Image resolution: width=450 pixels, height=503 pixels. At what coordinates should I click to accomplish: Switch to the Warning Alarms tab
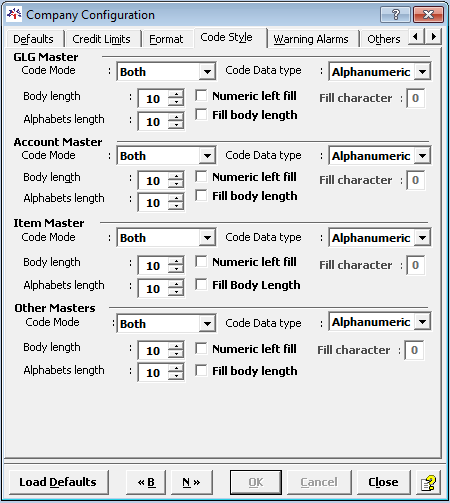coord(311,39)
